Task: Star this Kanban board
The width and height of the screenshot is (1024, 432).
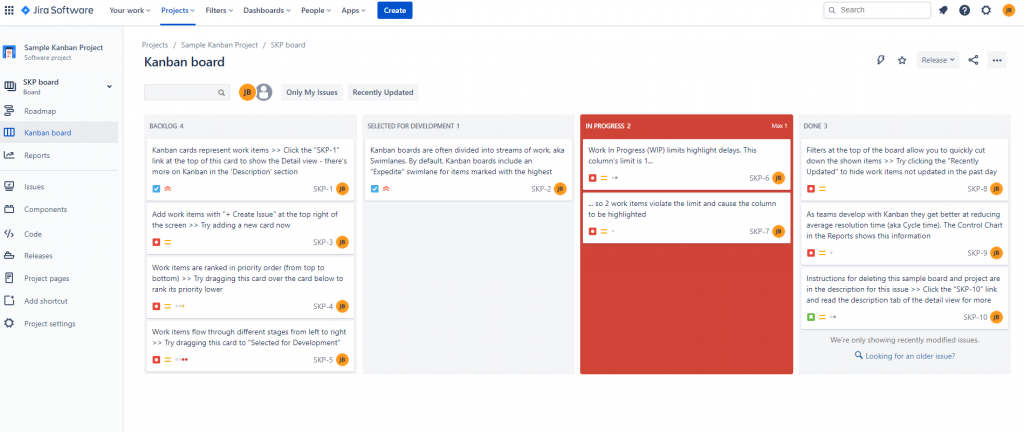Action: (902, 60)
